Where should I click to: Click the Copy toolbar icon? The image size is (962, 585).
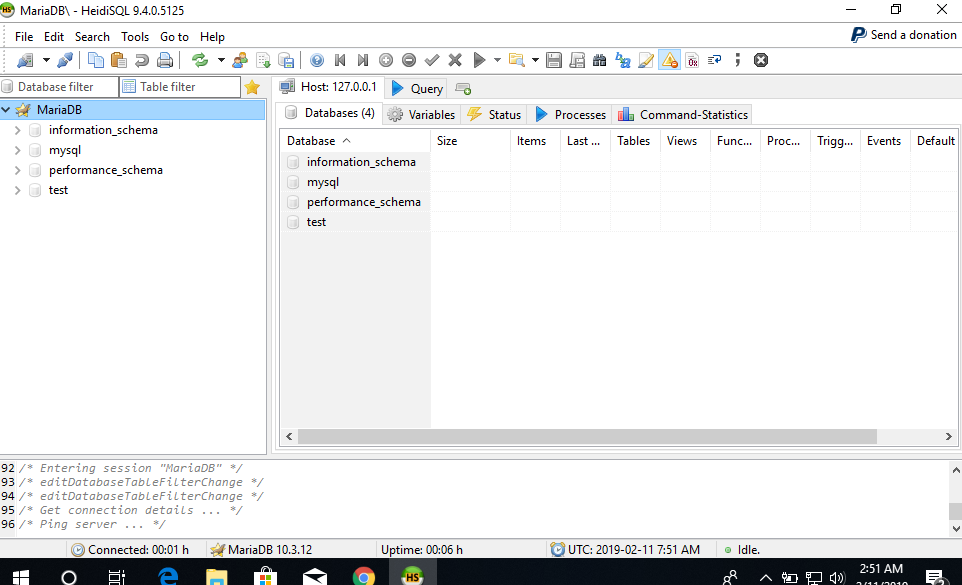point(96,60)
